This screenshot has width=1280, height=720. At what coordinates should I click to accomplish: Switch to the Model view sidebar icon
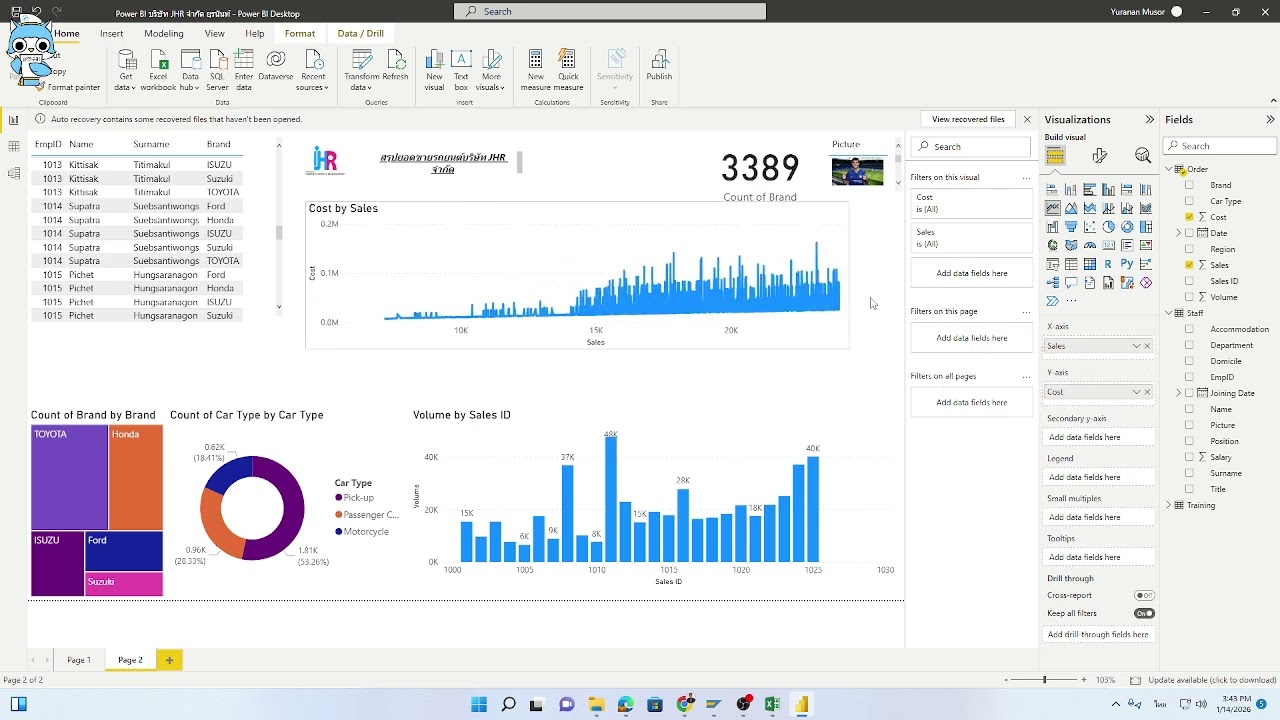(x=14, y=173)
